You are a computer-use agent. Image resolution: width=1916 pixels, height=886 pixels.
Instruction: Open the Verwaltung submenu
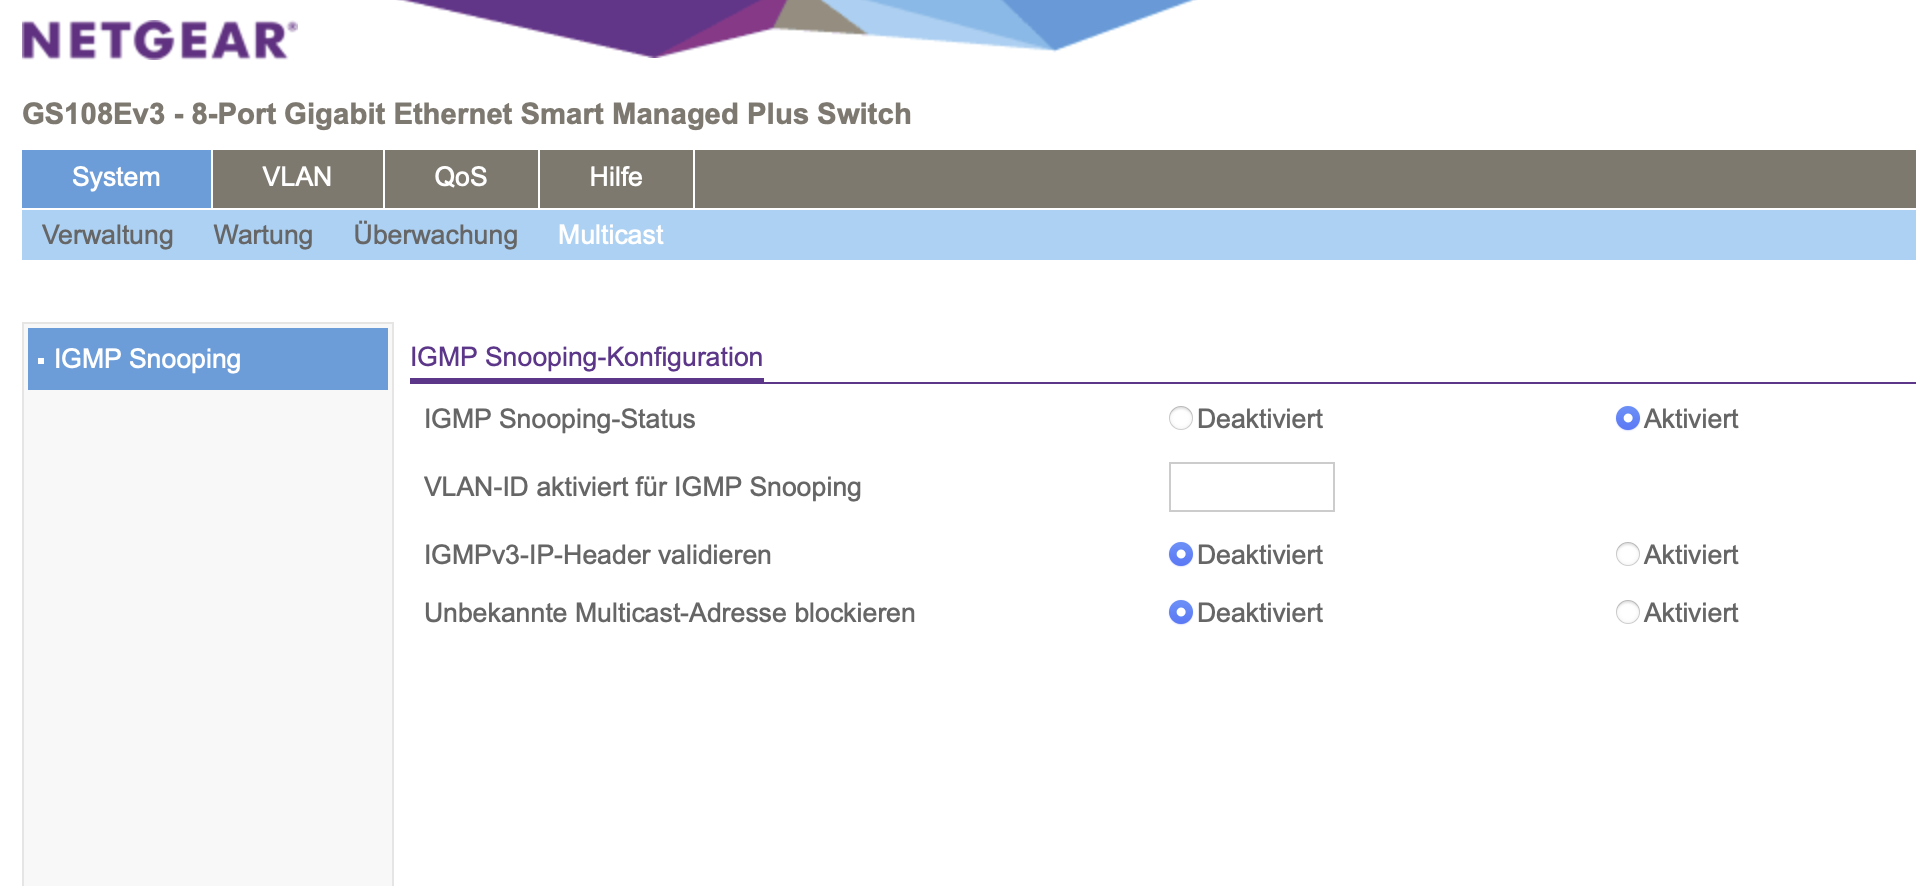tap(108, 235)
